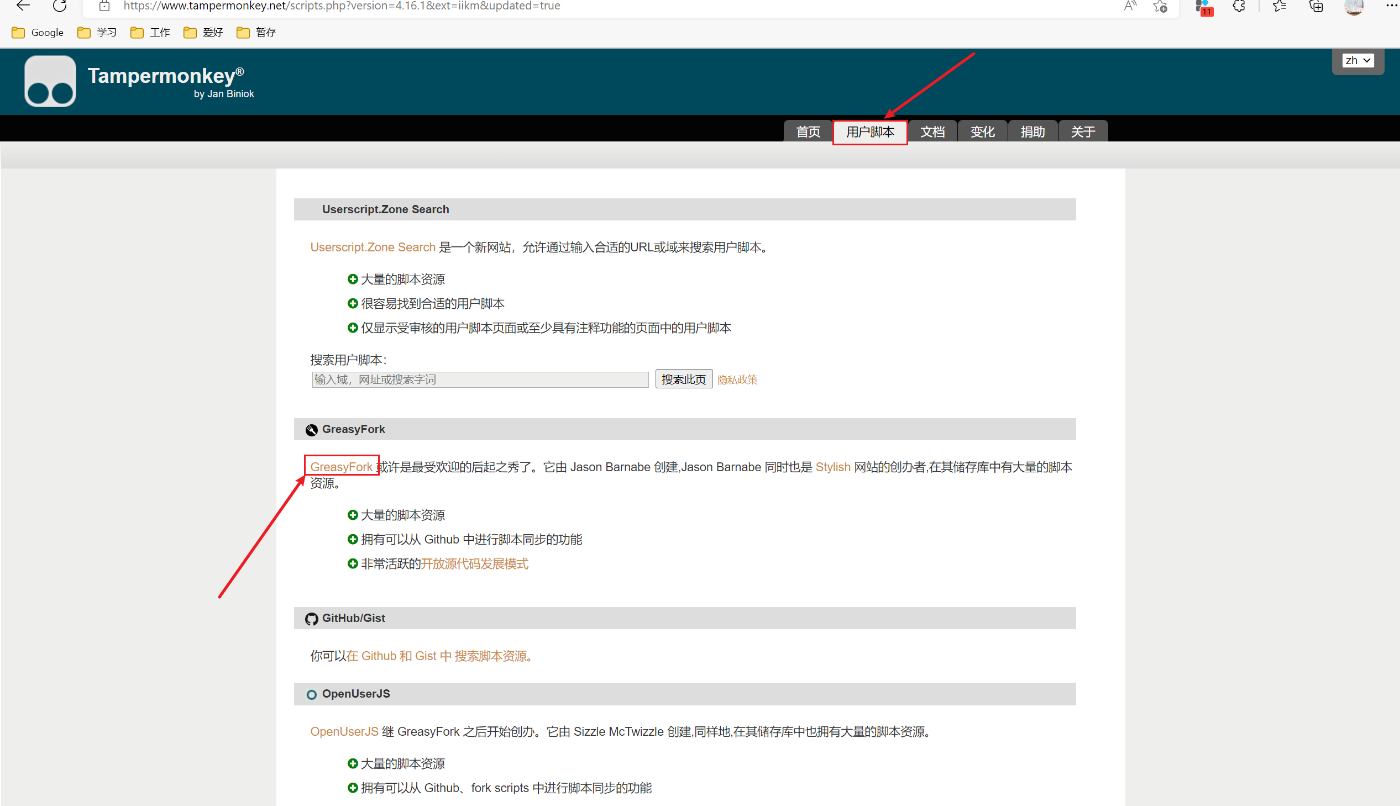Screen dimensions: 1400x806
Task: Click the 搜索此页 button
Action: tap(684, 379)
